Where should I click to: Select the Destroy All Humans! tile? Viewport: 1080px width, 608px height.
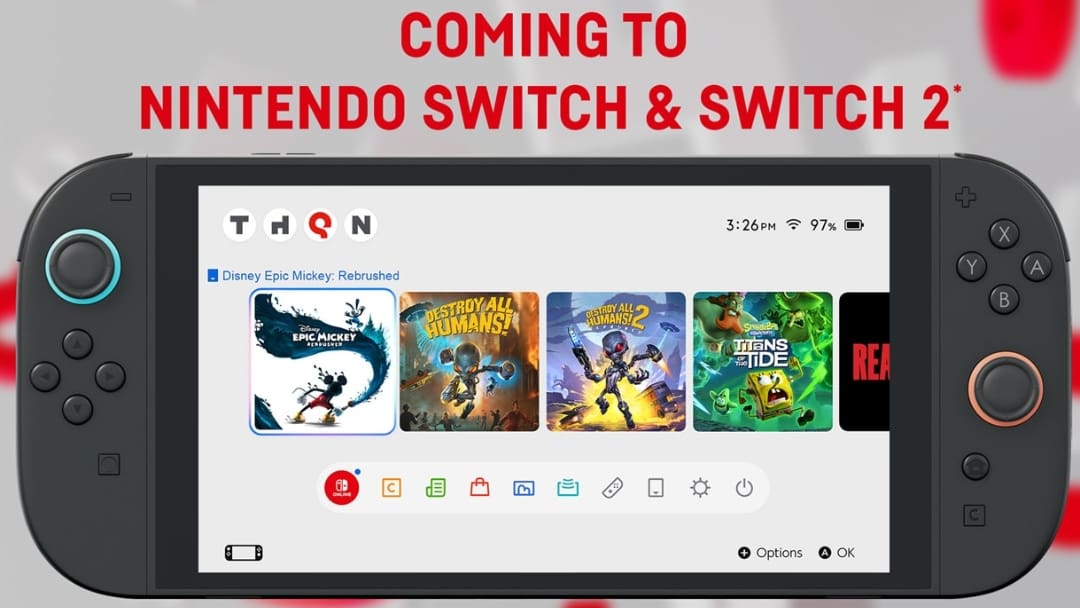pos(469,362)
